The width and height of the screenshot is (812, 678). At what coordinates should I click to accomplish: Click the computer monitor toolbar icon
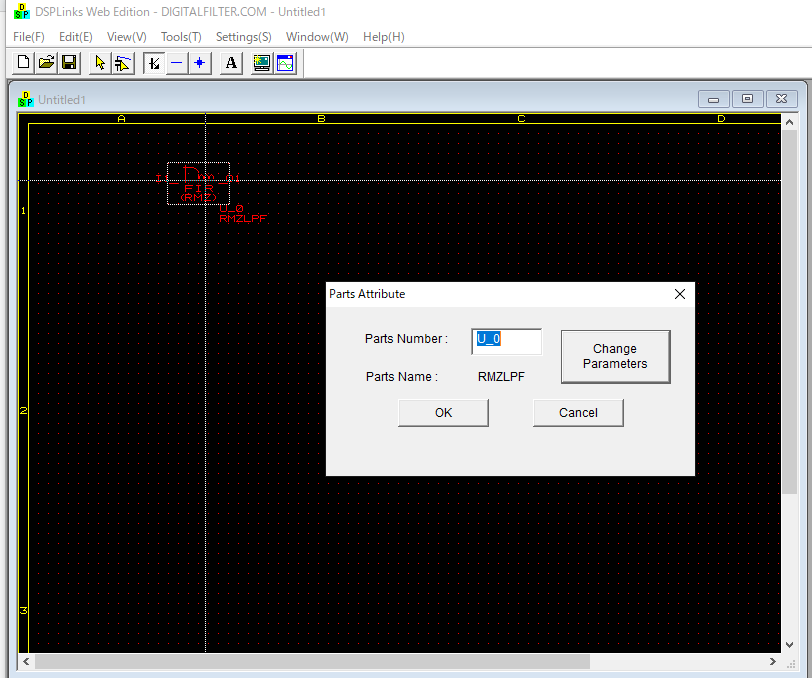pyautogui.click(x=262, y=63)
